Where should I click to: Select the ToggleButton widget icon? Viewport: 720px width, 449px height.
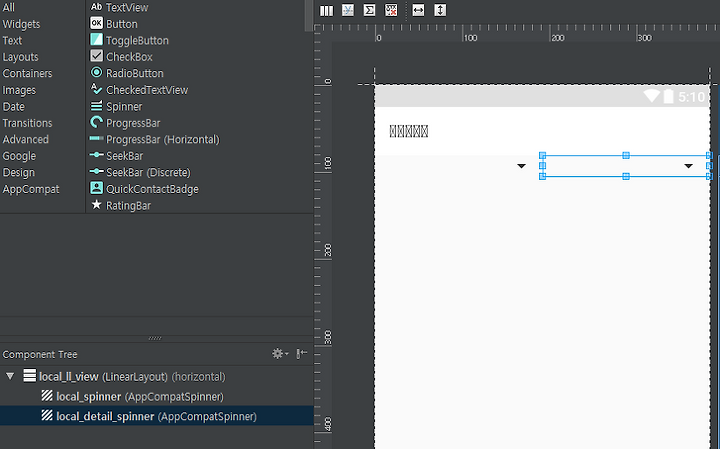[x=96, y=39]
